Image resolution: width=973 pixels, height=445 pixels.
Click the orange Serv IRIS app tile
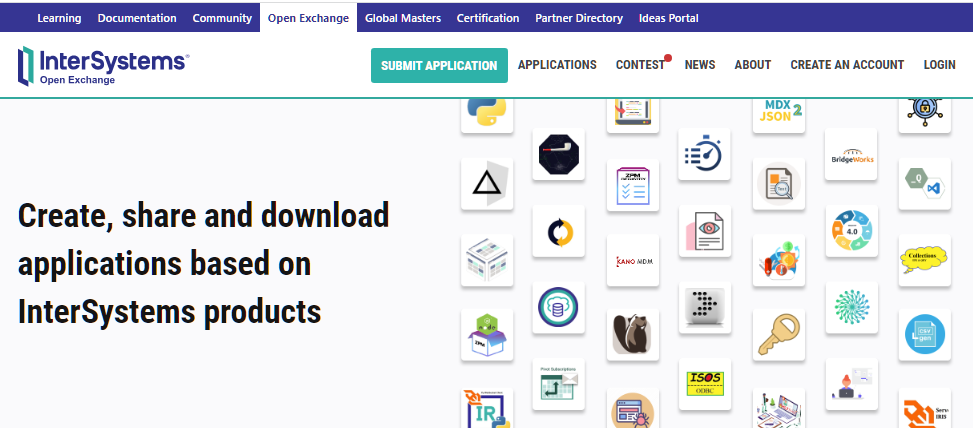(x=925, y=408)
